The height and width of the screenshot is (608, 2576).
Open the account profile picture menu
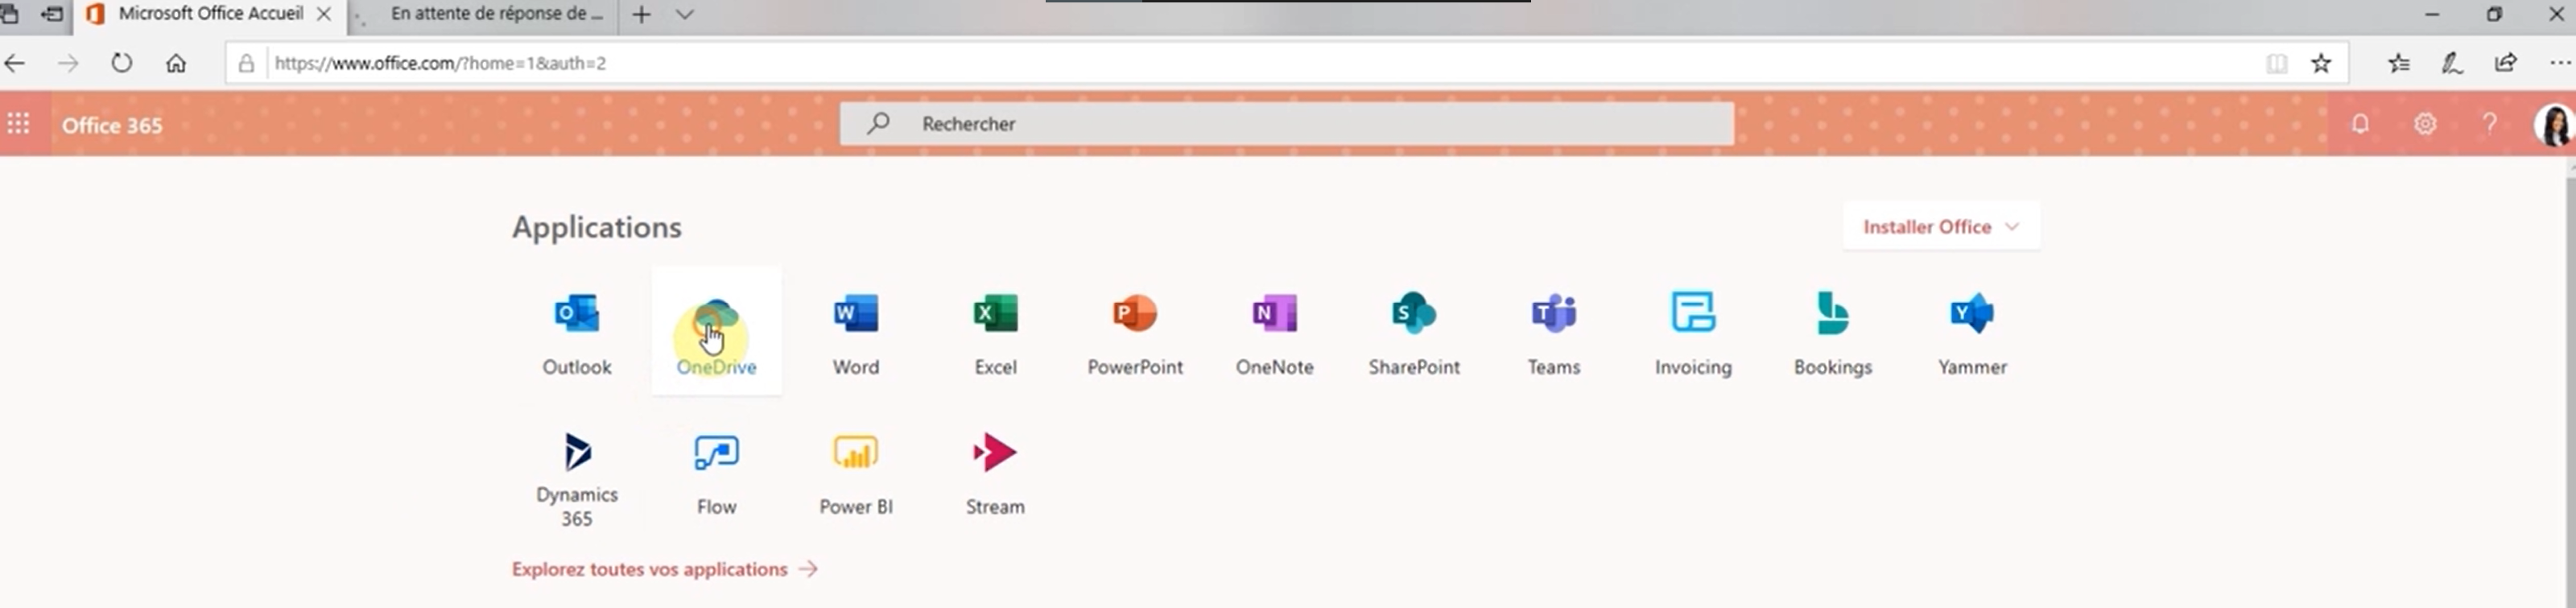point(2554,125)
